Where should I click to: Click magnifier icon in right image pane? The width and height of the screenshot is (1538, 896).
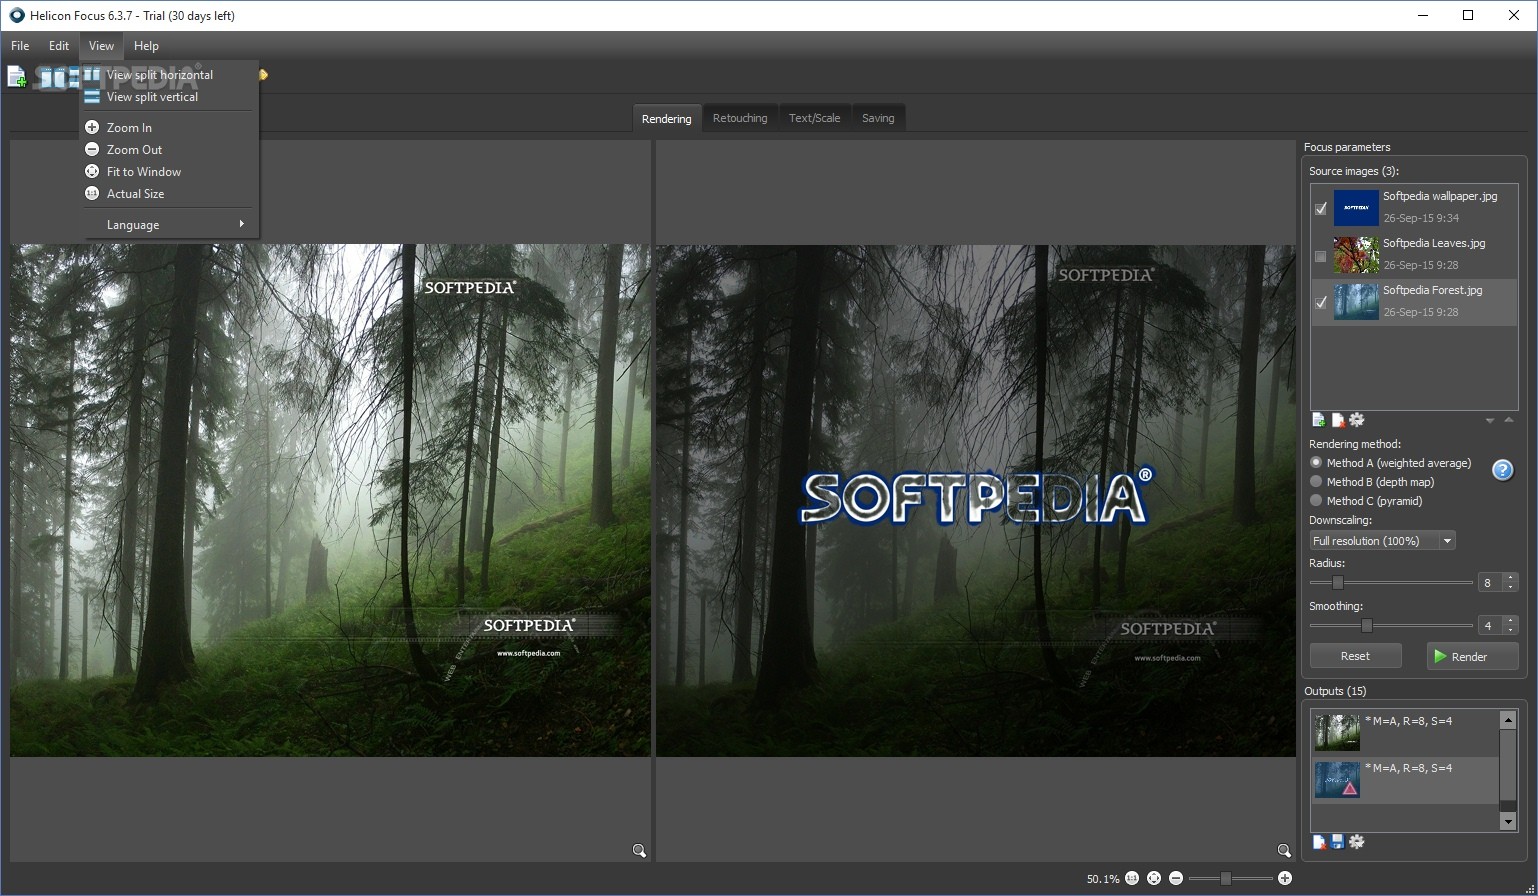pyautogui.click(x=1284, y=851)
